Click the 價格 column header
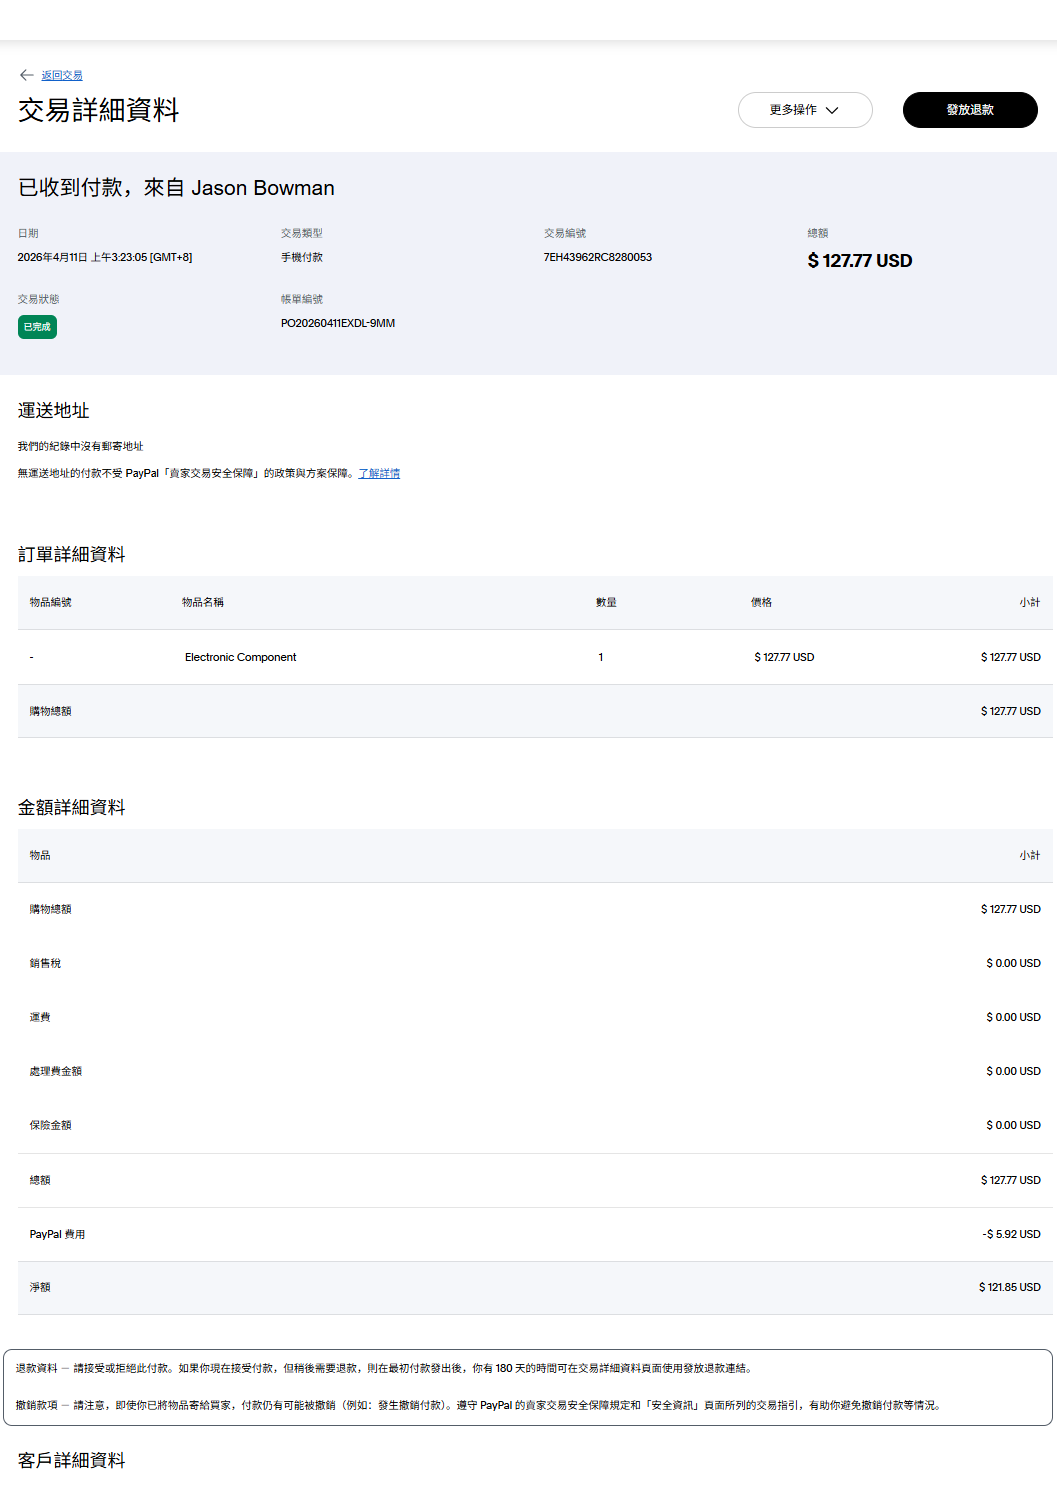Image resolution: width=1057 pixels, height=1485 pixels. coord(761,603)
